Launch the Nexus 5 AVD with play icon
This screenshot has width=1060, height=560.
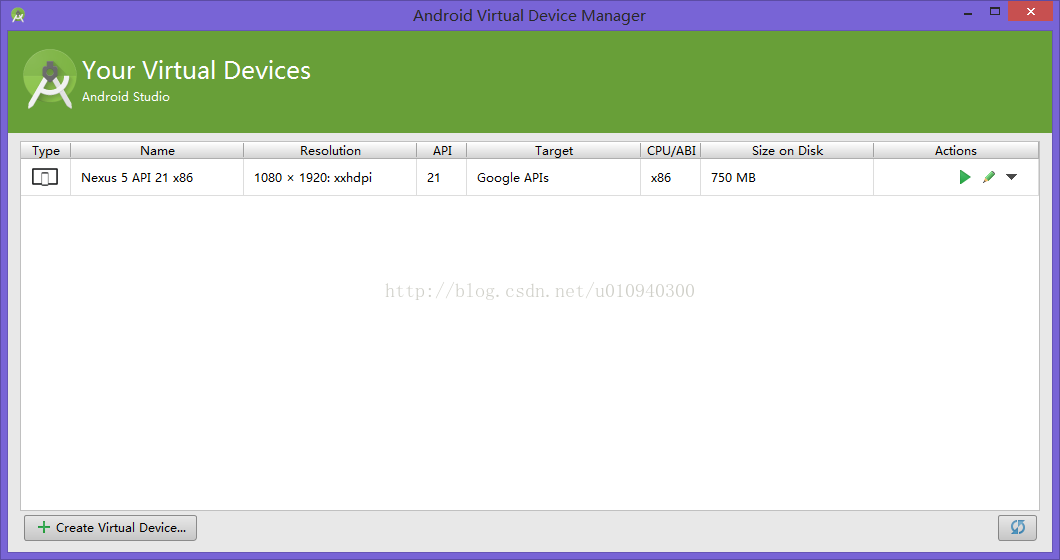pyautogui.click(x=965, y=177)
